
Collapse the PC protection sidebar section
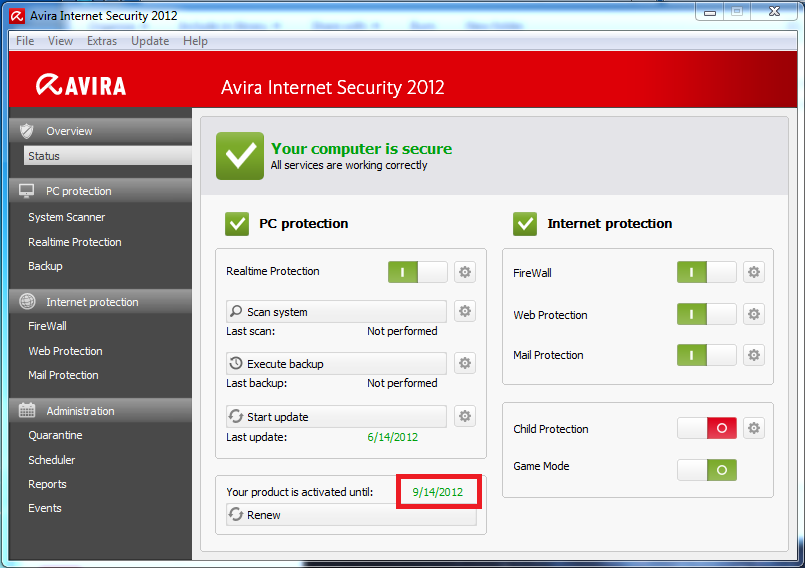point(101,191)
